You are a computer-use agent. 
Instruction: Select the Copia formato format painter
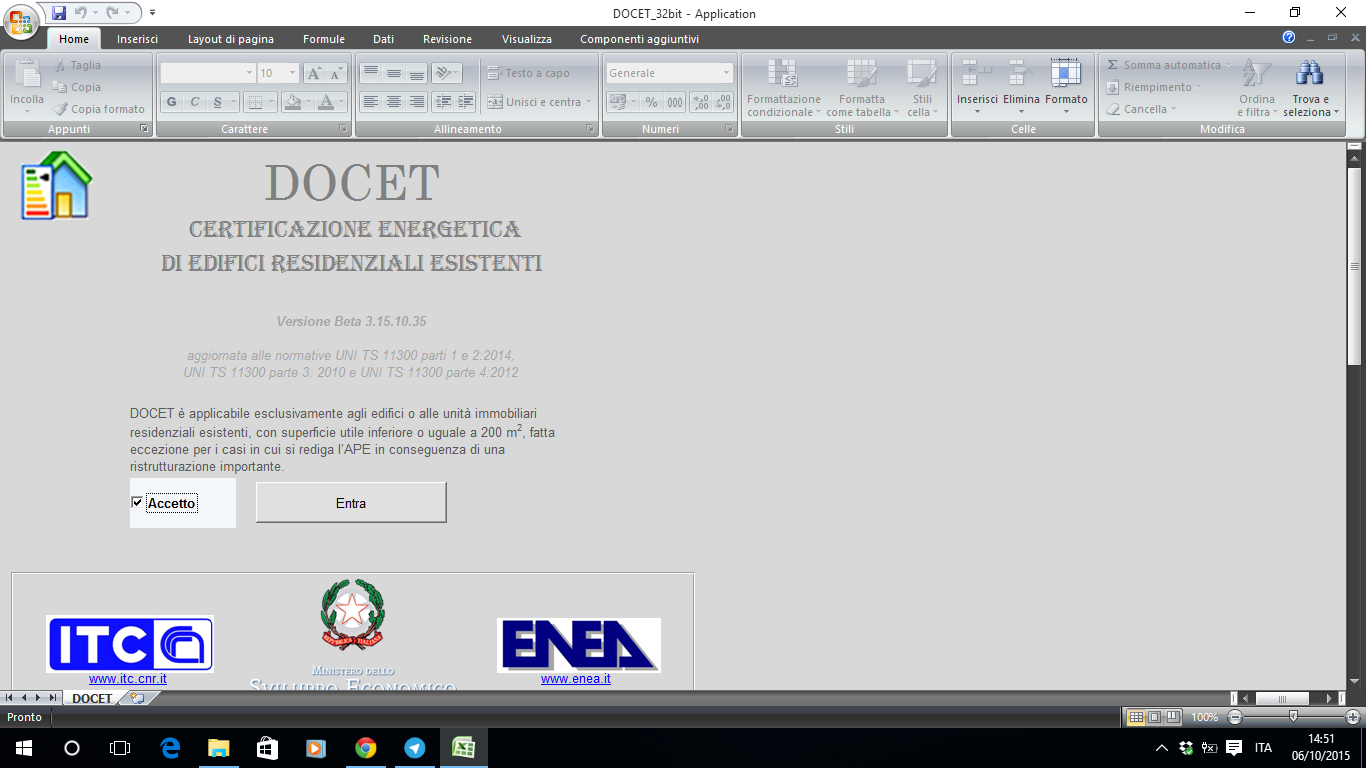[99, 109]
